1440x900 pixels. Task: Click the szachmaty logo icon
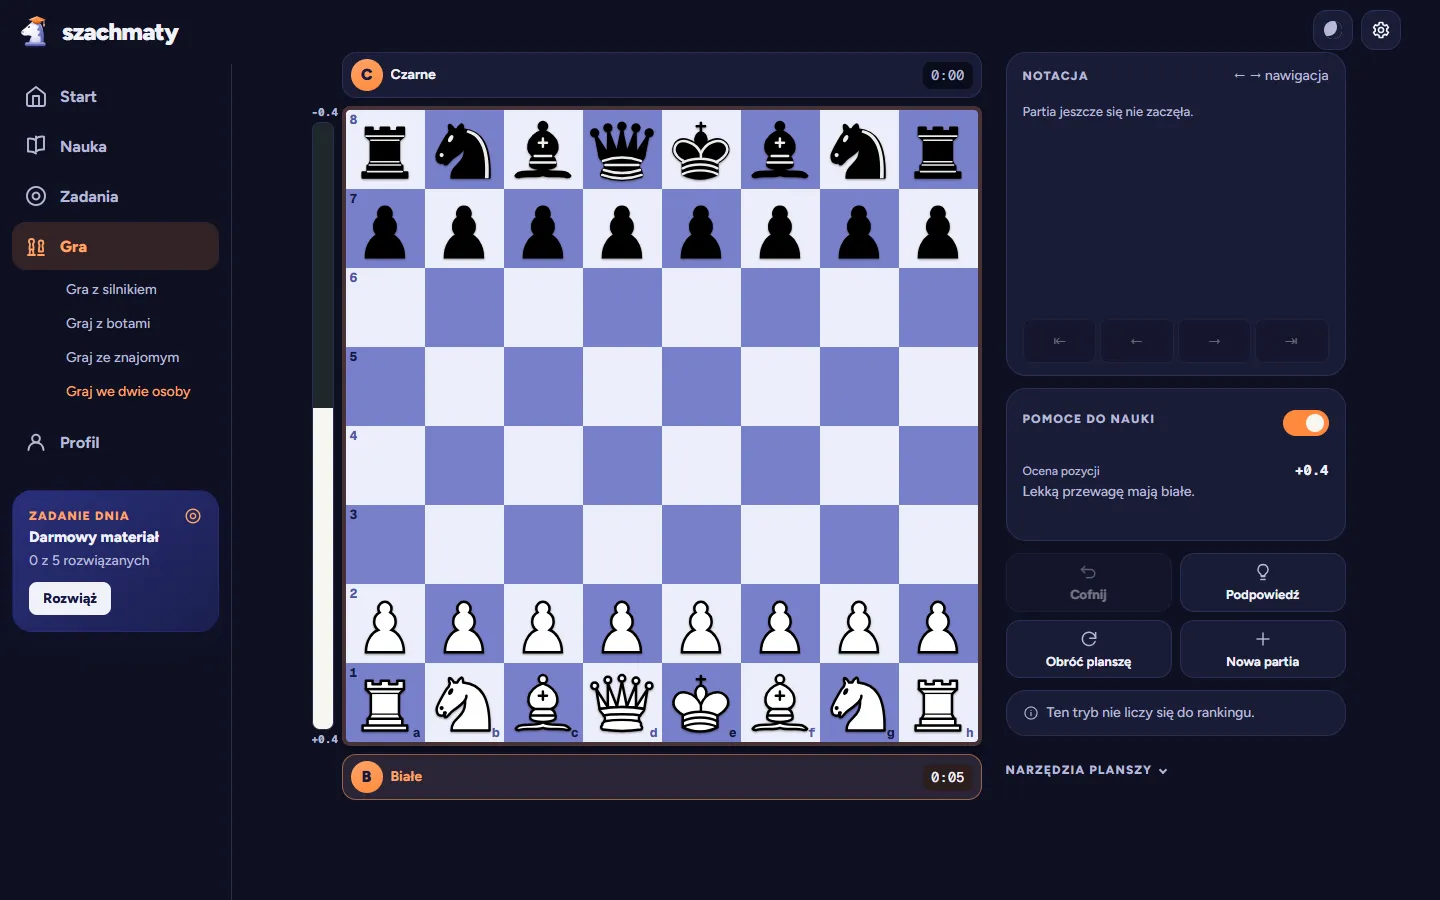35,32
